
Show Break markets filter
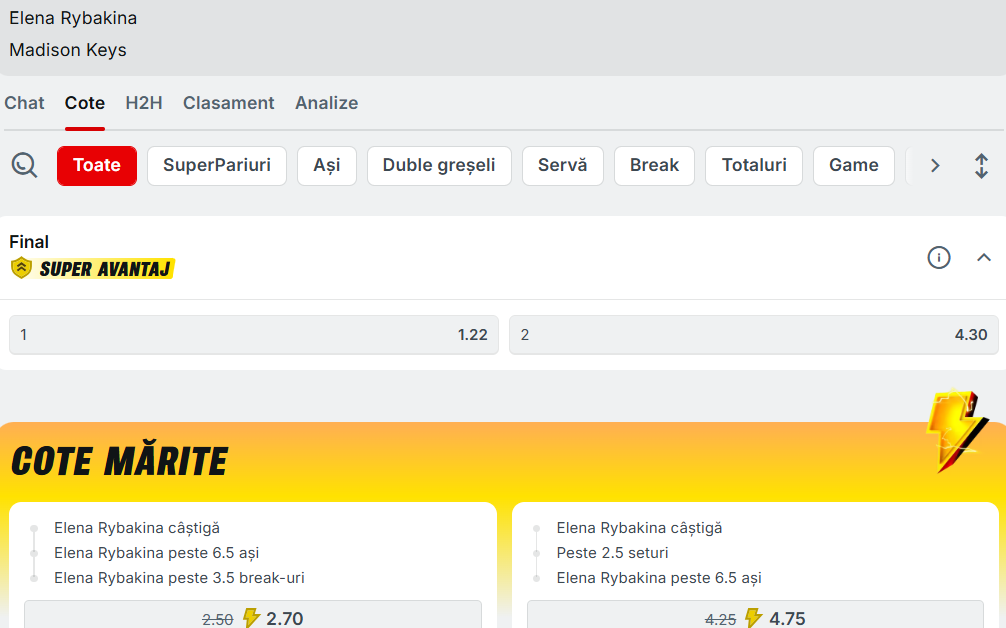pyautogui.click(x=654, y=166)
